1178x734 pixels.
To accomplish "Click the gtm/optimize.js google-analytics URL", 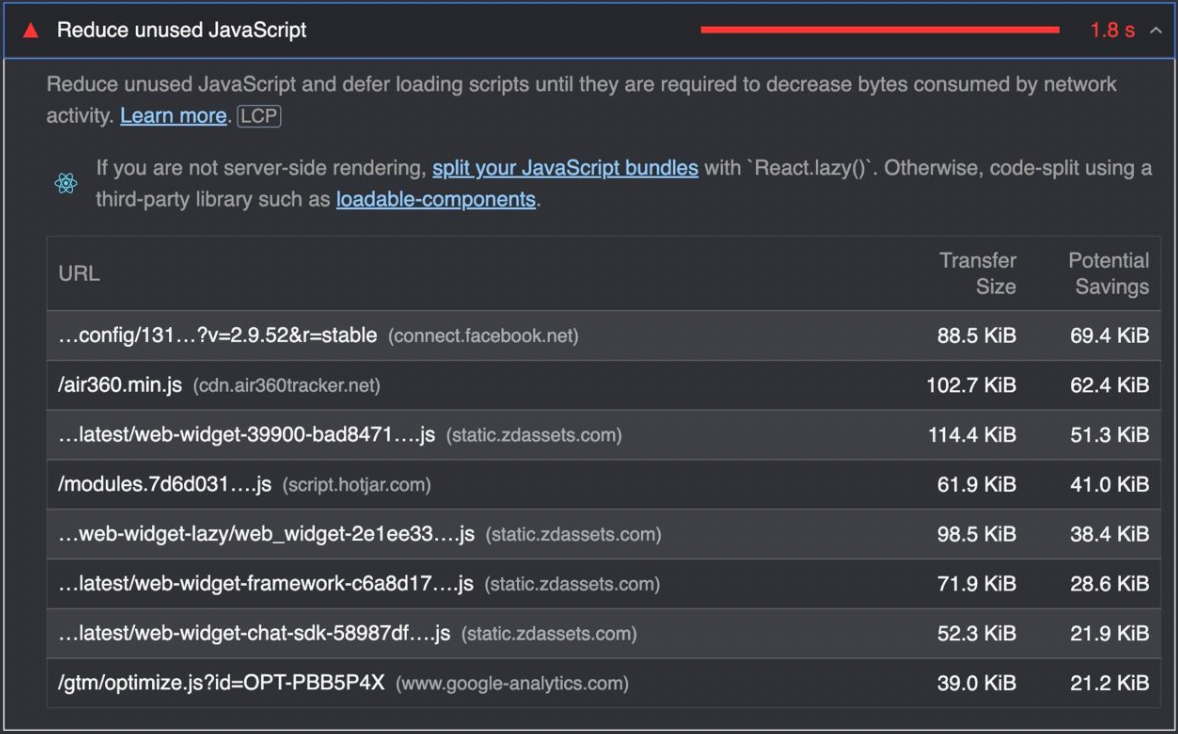I will point(221,684).
